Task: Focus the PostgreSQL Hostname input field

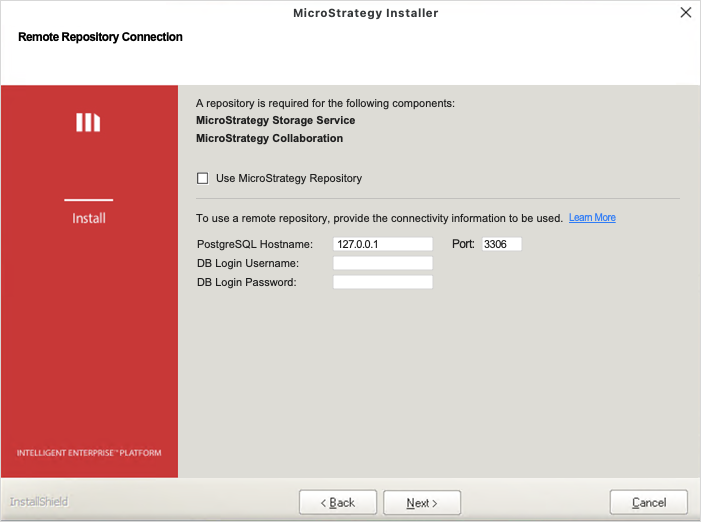Action: pos(382,244)
